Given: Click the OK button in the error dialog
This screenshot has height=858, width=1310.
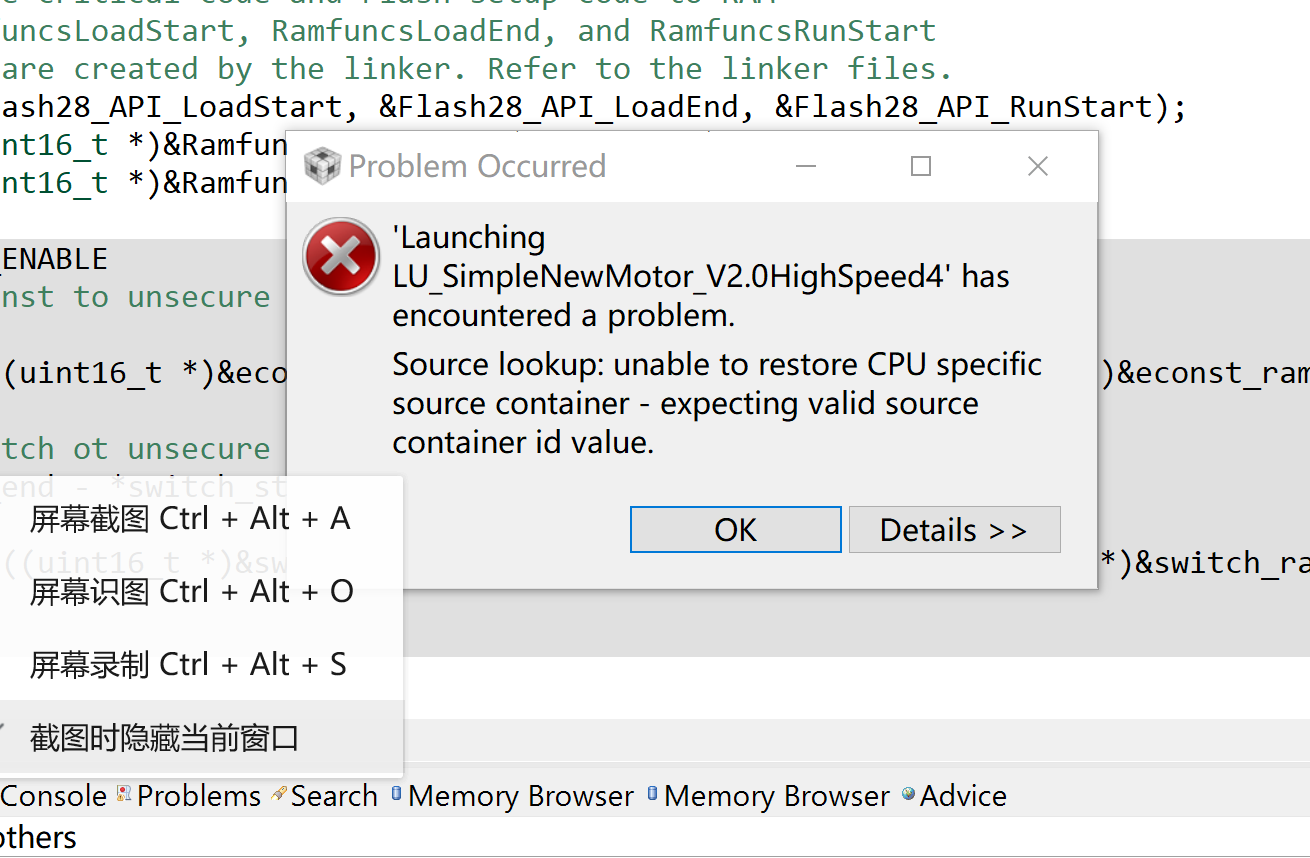Looking at the screenshot, I should 735,530.
